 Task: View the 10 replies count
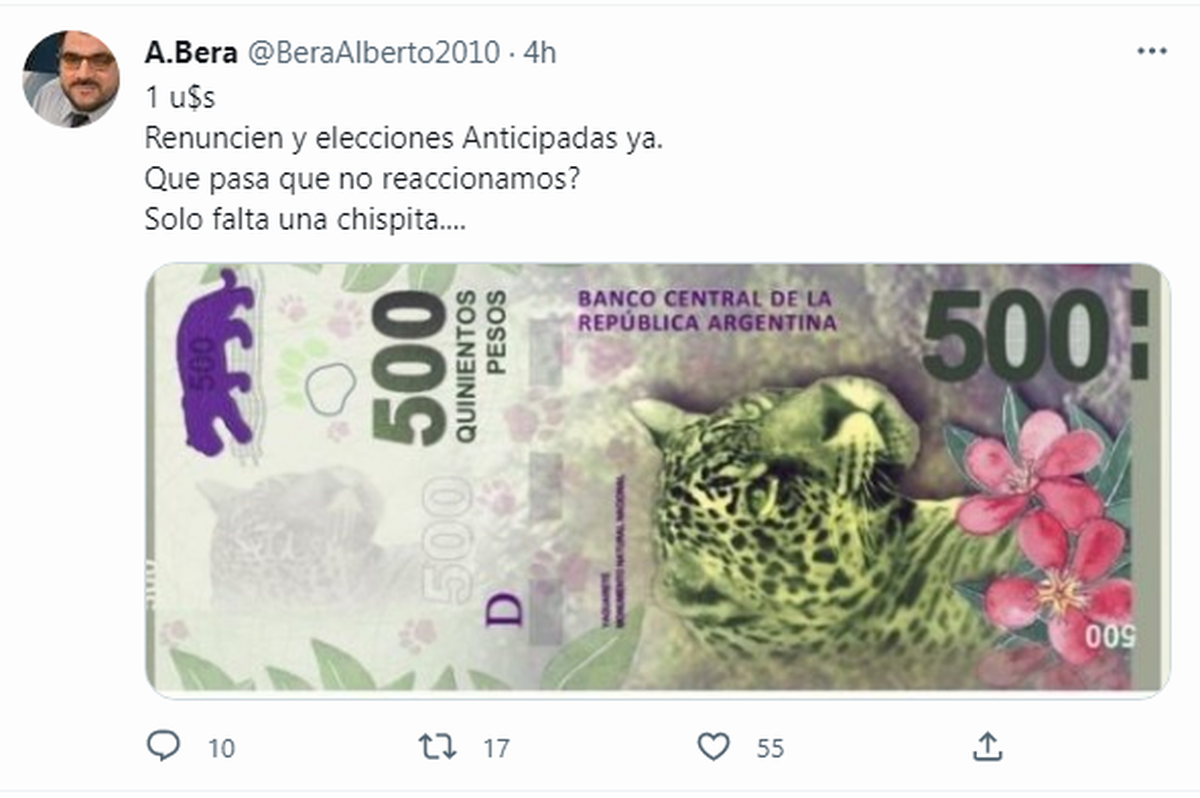tap(222, 748)
